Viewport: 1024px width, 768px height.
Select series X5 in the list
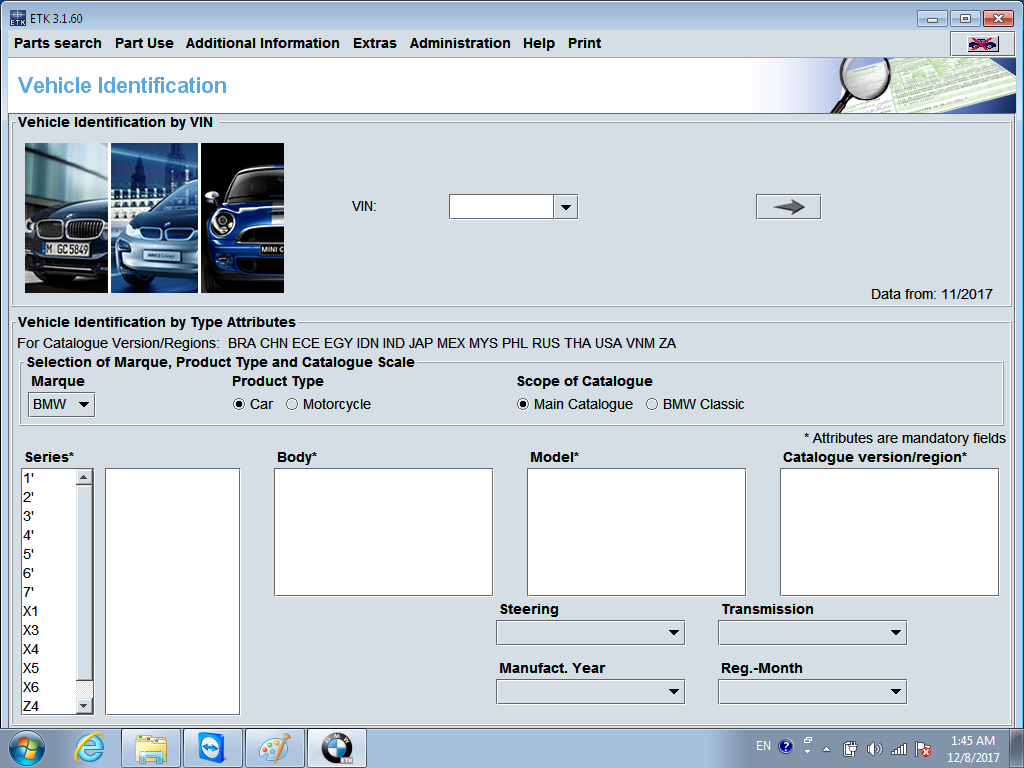point(49,668)
